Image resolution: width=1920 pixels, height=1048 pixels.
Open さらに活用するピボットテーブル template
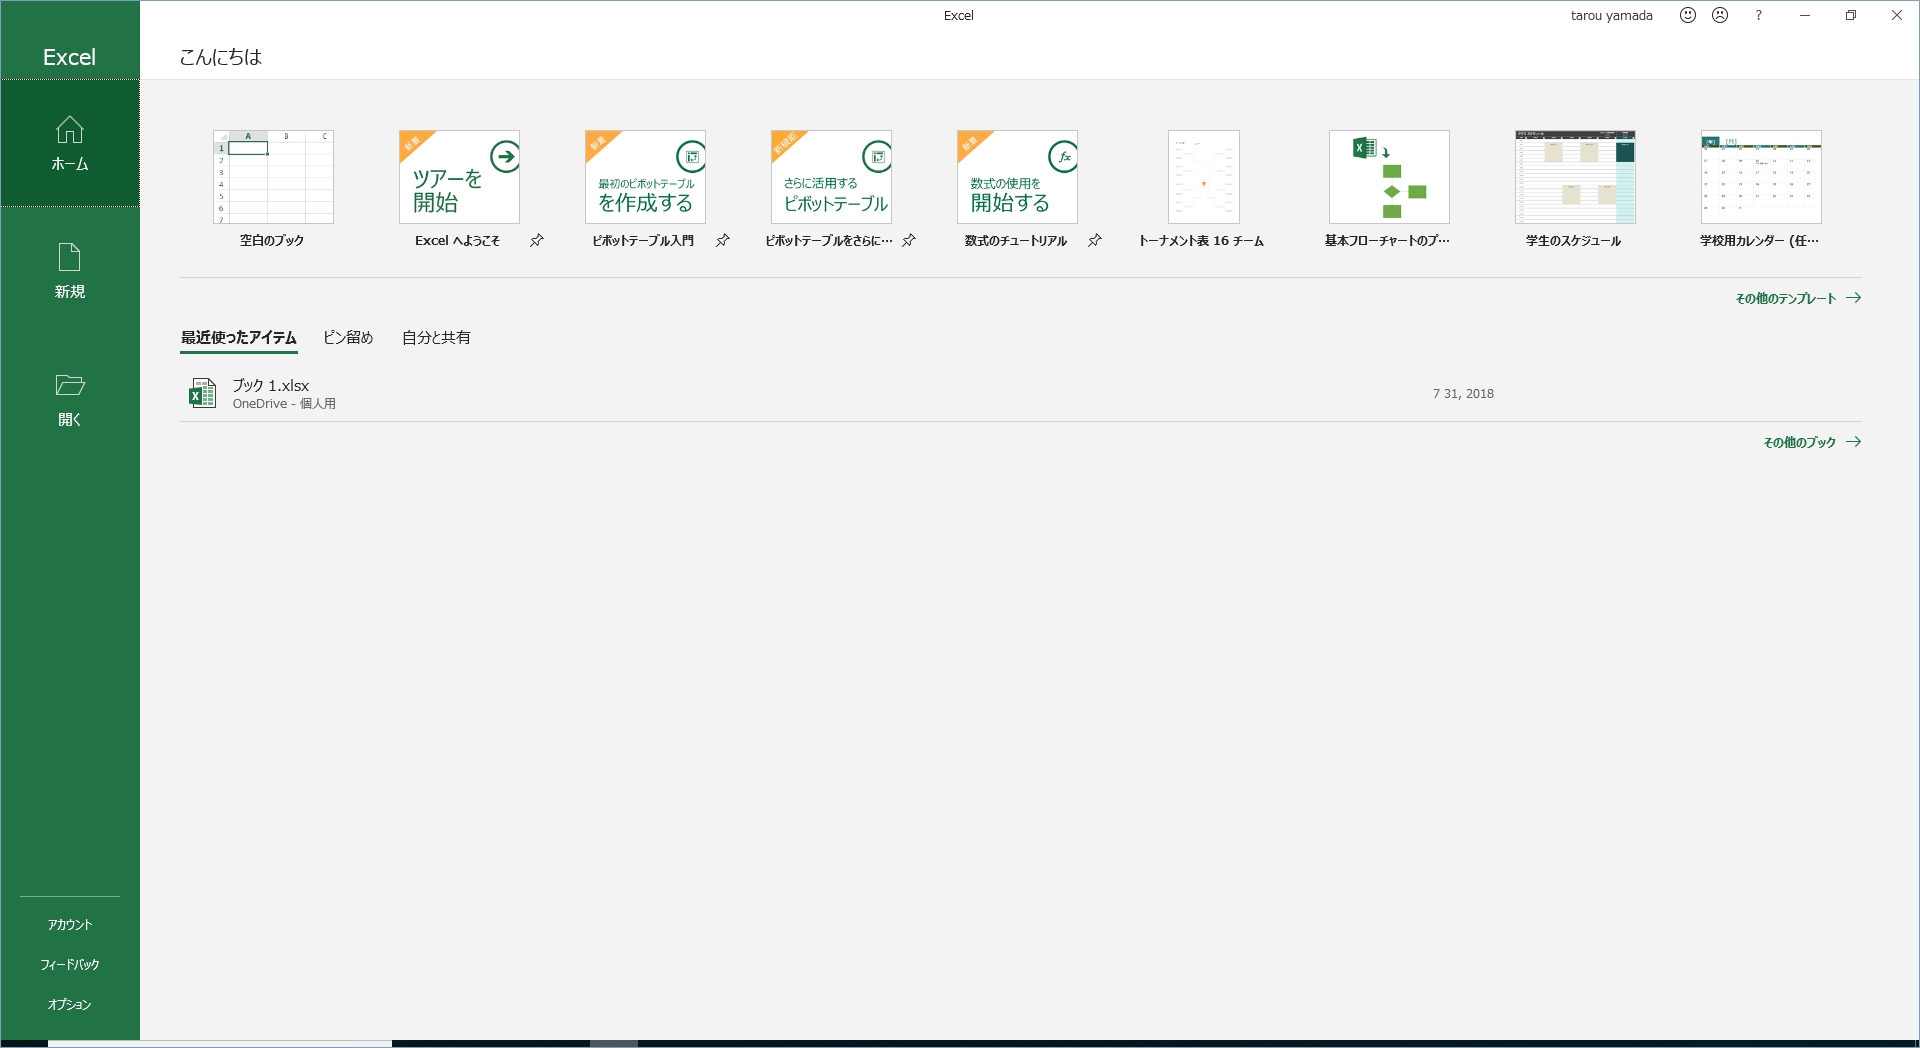pos(831,177)
